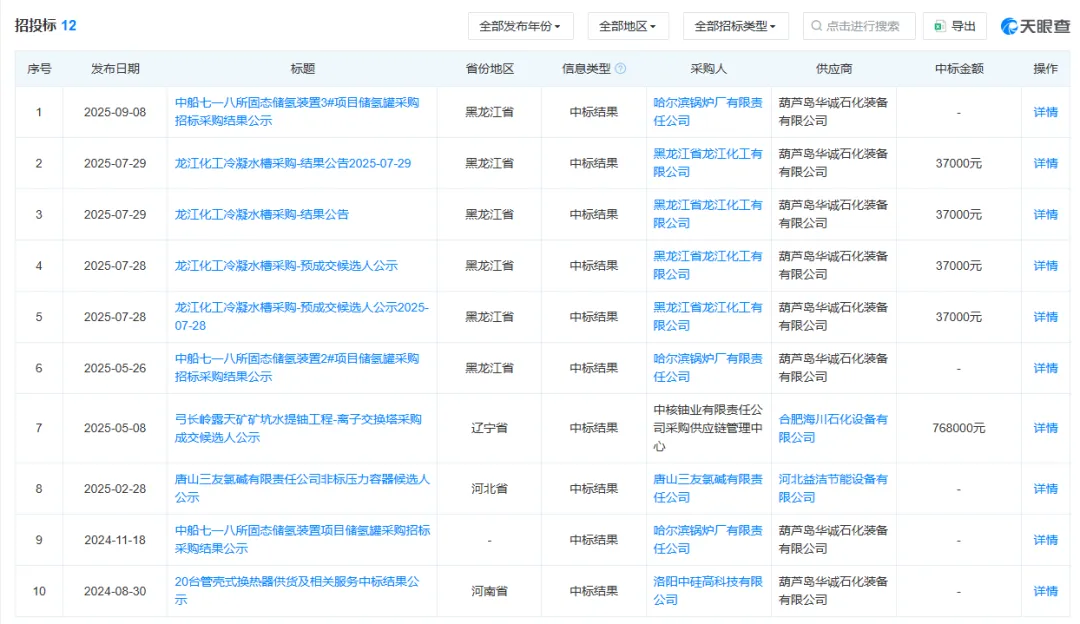The height and width of the screenshot is (624, 1080).
Task: Click the 导出 export button
Action: [955, 26]
